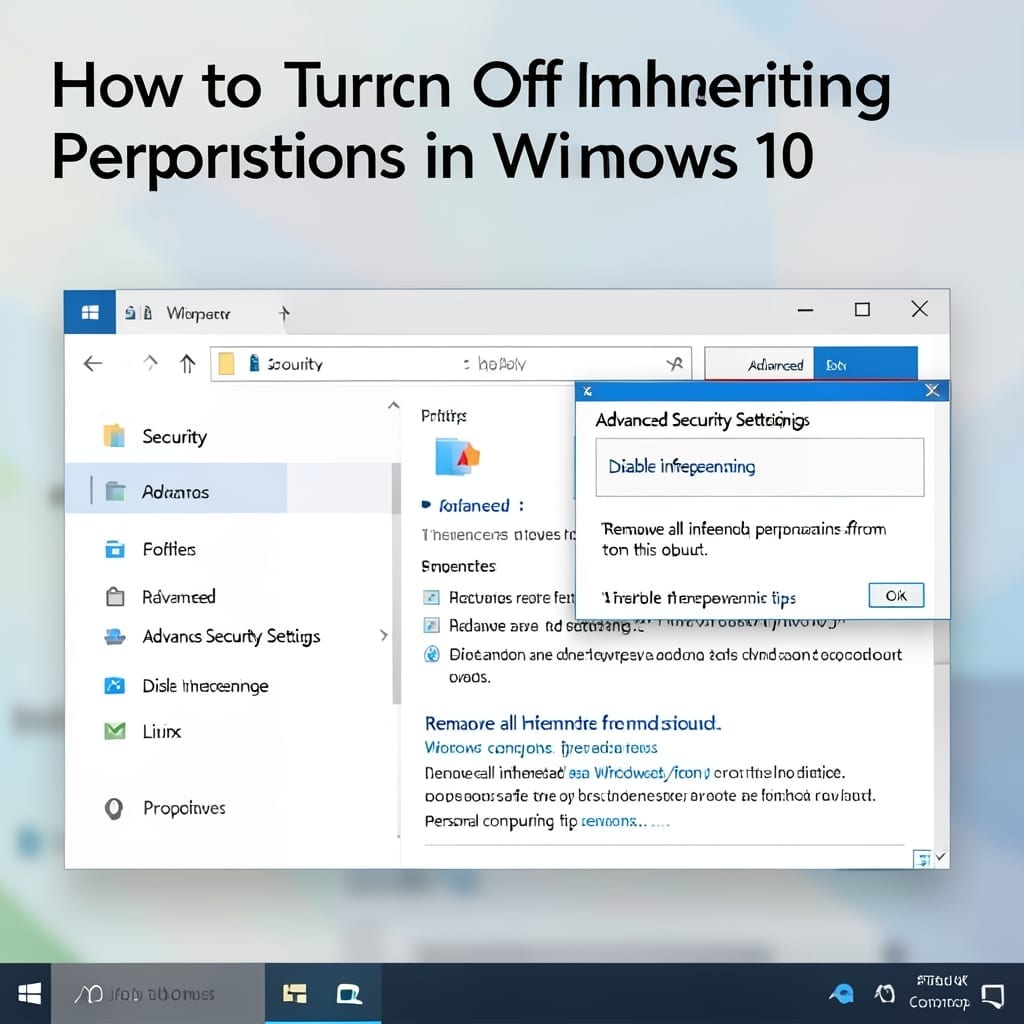Click the Advancs Securty Settigs icon
Viewport: 1024px width, 1024px height.
[115, 636]
